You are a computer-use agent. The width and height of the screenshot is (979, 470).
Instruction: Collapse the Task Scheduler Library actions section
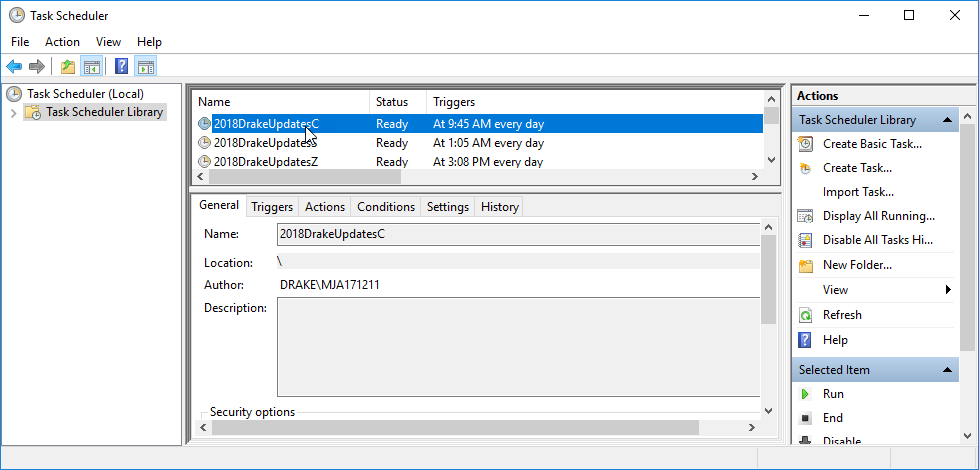click(x=950, y=120)
